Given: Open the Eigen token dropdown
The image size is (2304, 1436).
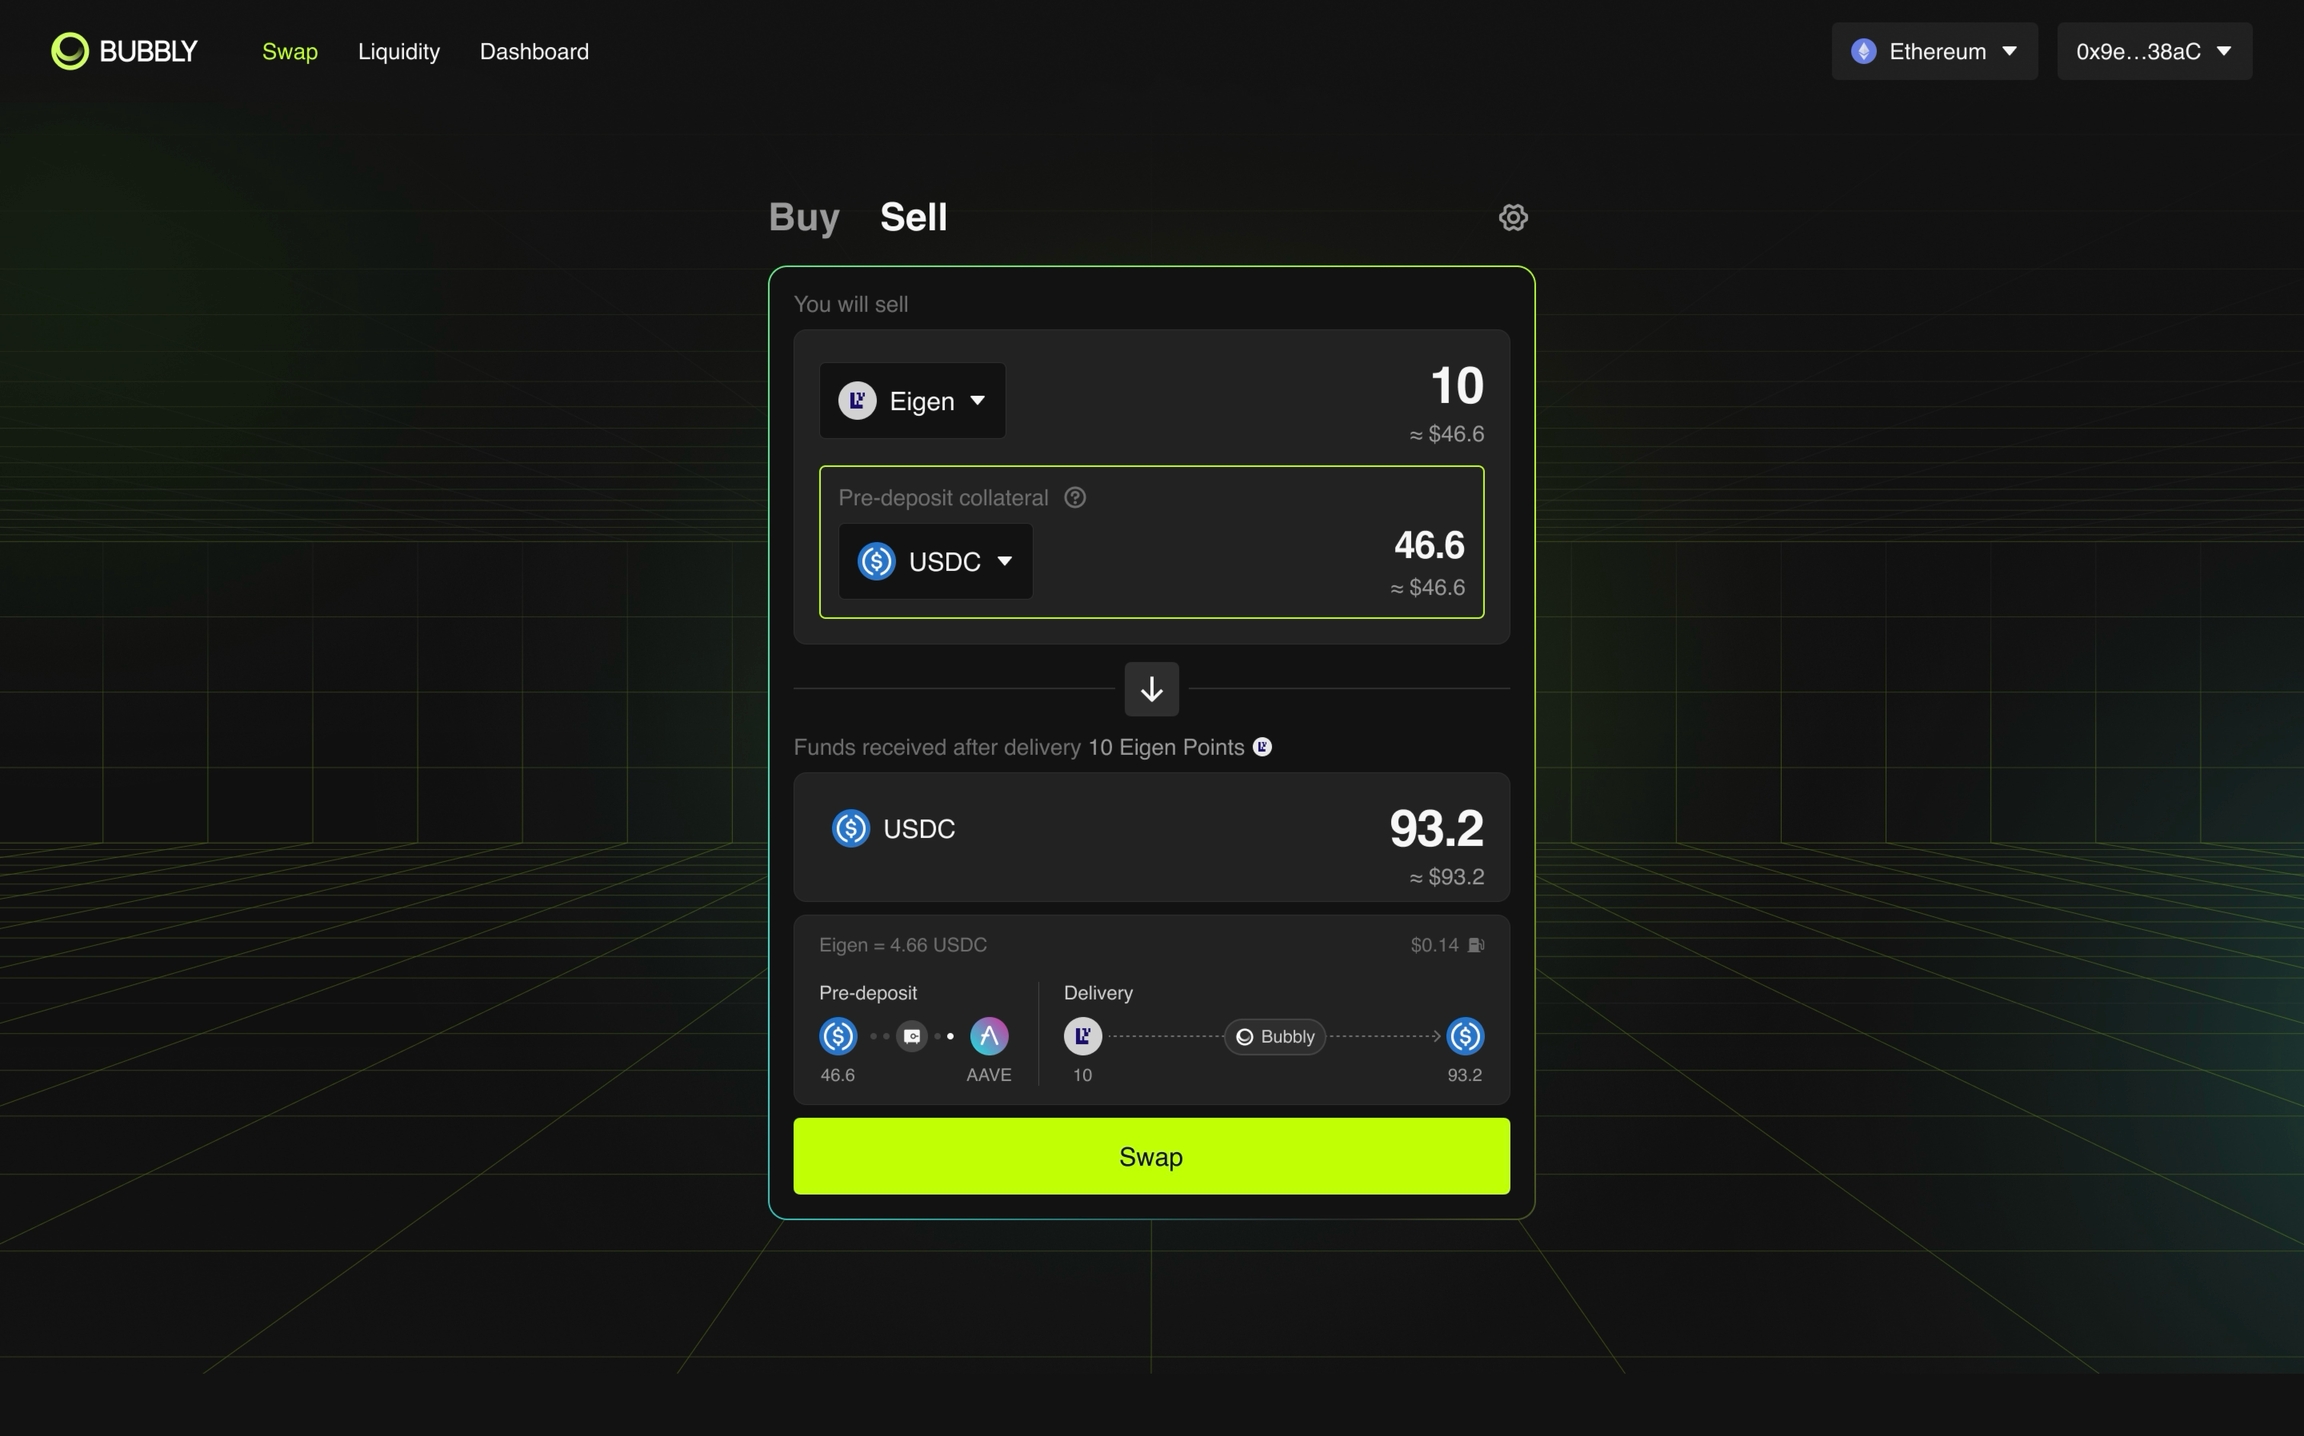Looking at the screenshot, I should coord(912,401).
